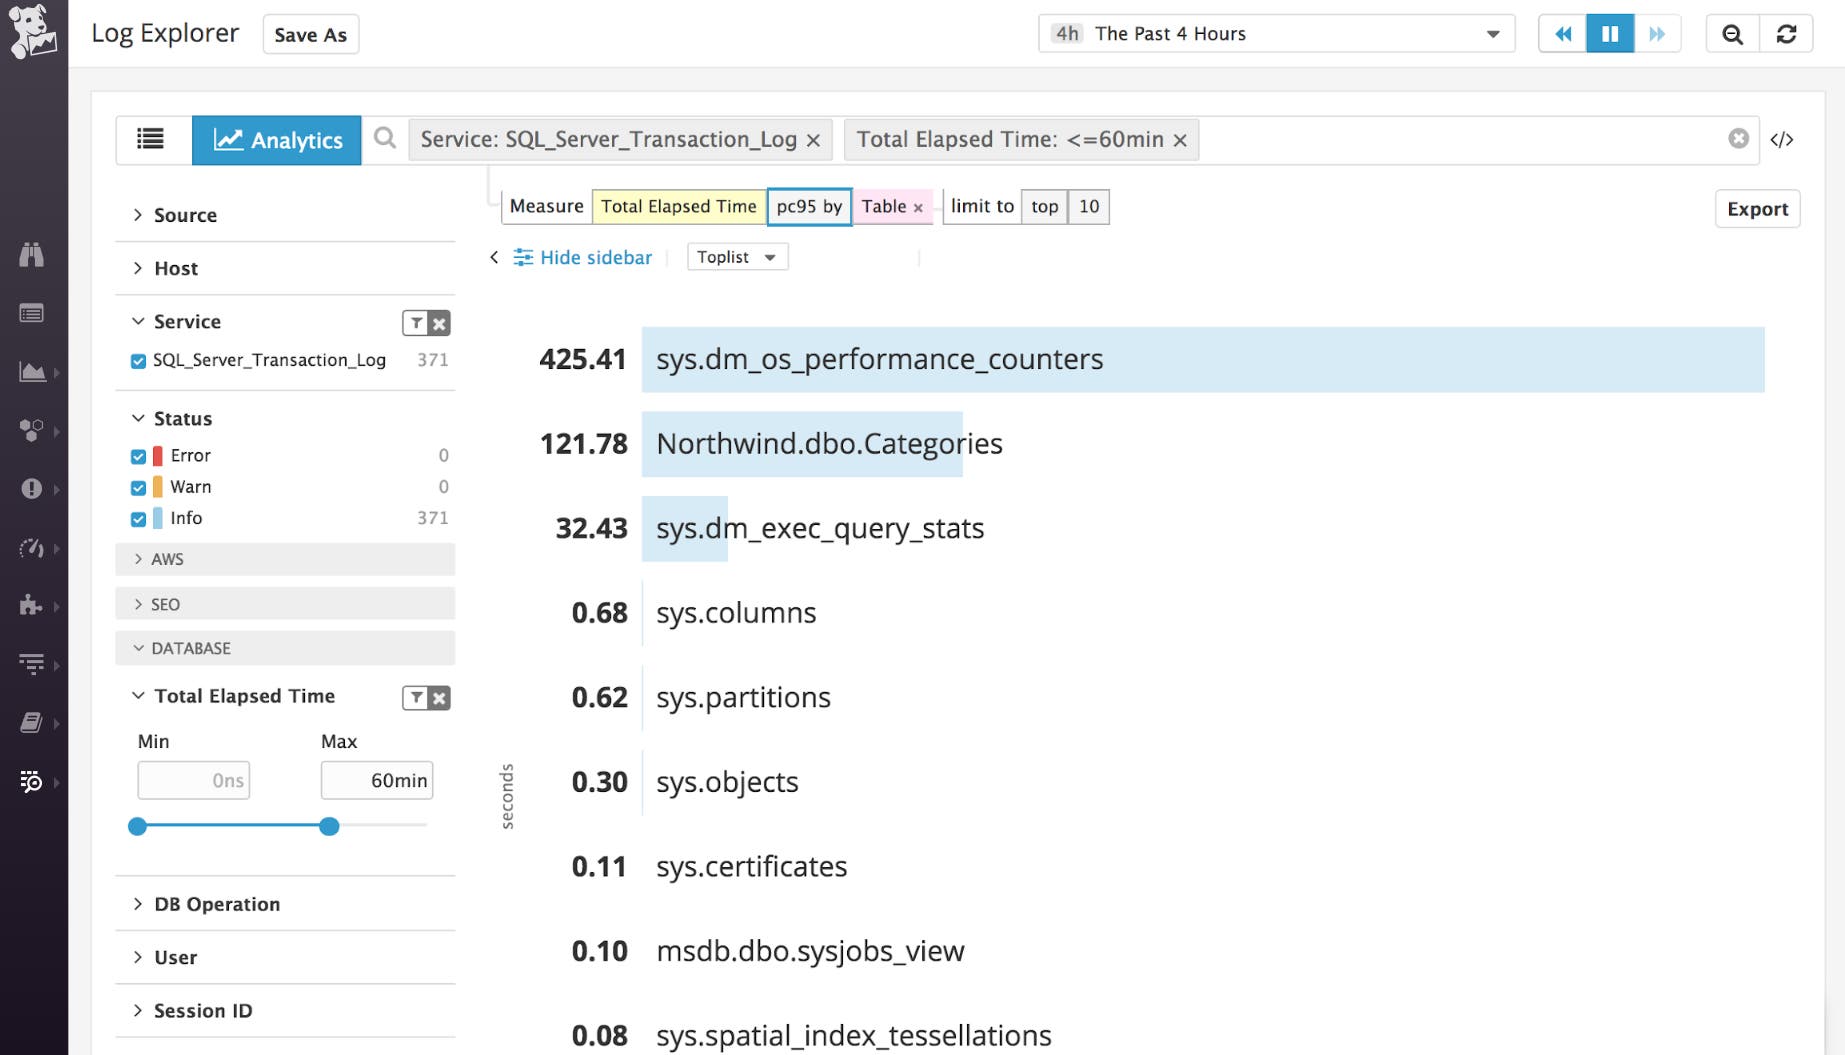The height and width of the screenshot is (1055, 1845).
Task: Open The Past 4 Hours time range picker
Action: point(1275,33)
